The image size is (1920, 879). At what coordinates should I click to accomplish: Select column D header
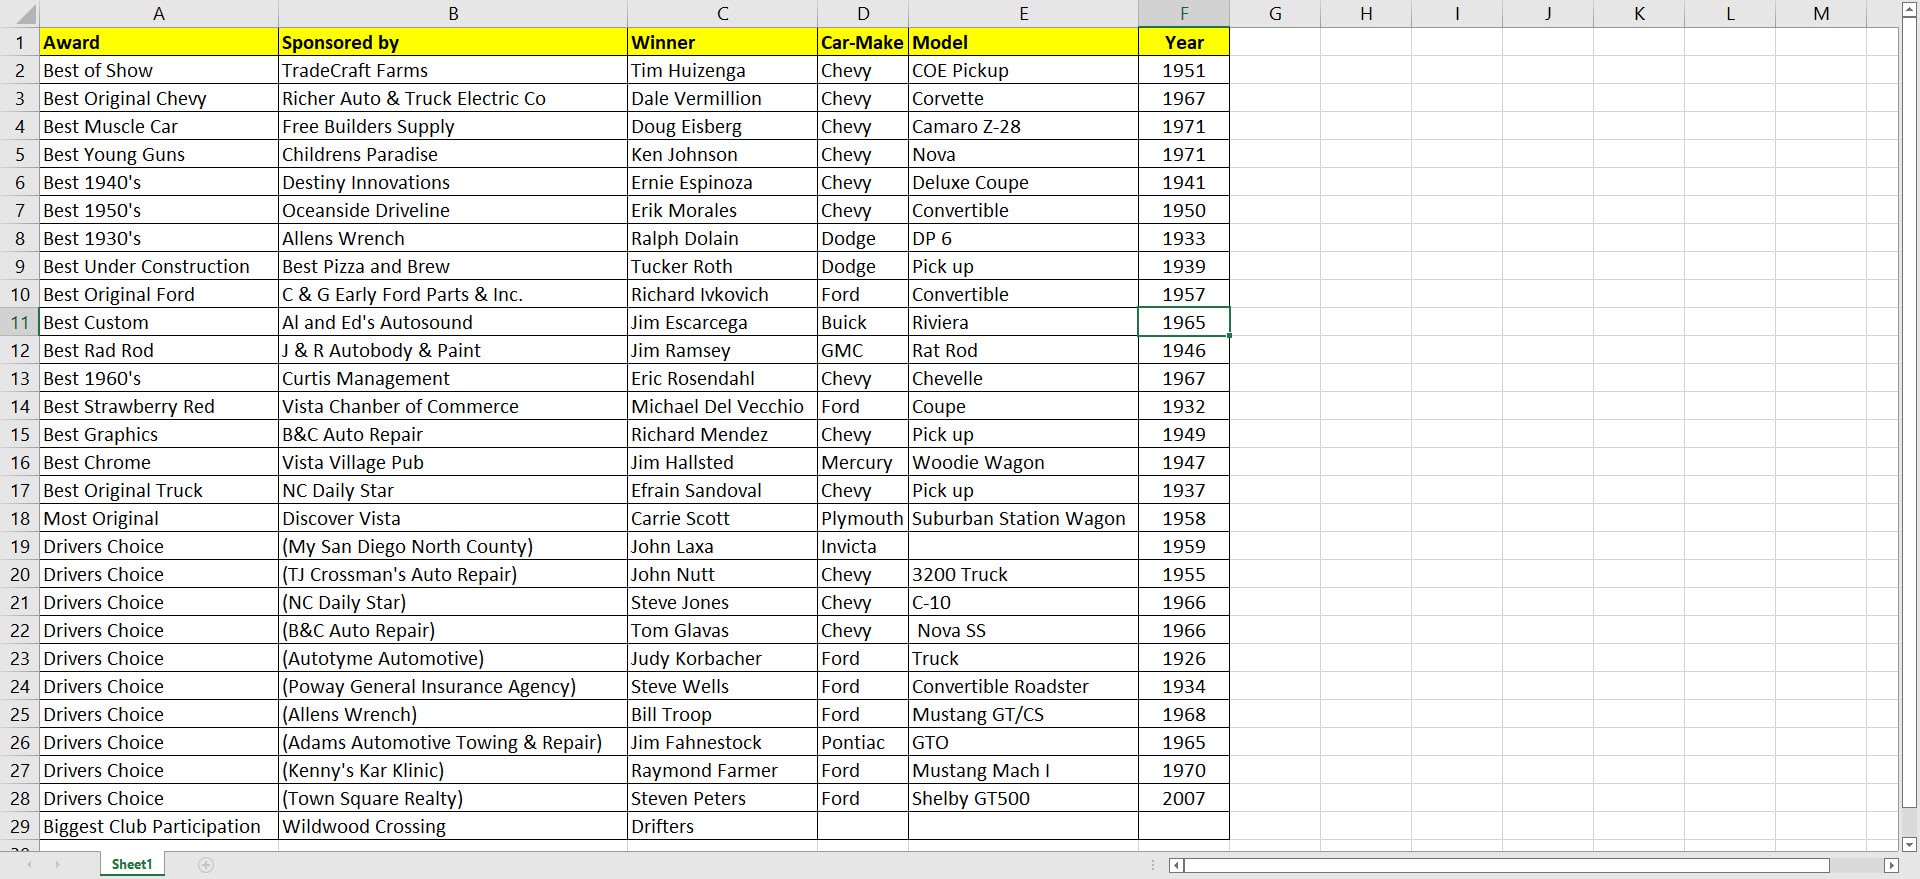[863, 14]
